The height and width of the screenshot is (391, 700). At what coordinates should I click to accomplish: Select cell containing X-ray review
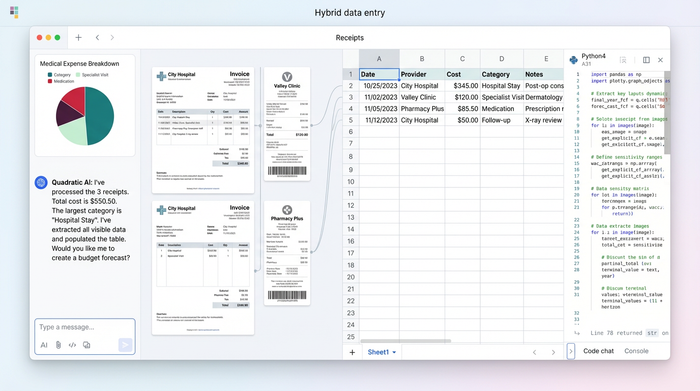[x=544, y=121]
